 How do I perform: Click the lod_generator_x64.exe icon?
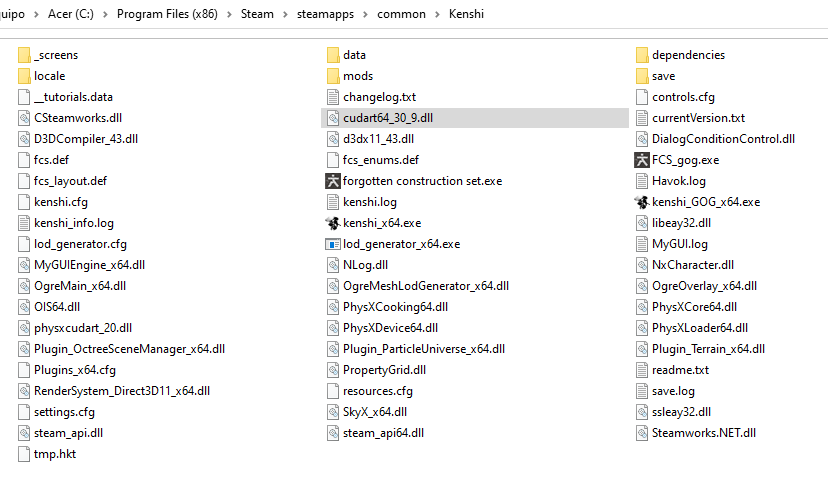(x=333, y=244)
